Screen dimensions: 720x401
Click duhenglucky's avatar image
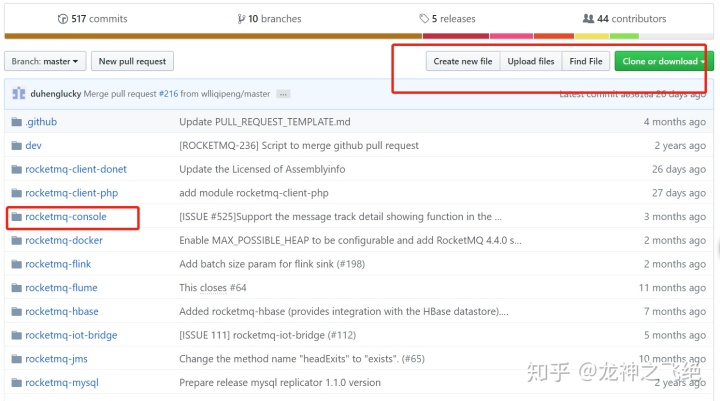[19, 93]
